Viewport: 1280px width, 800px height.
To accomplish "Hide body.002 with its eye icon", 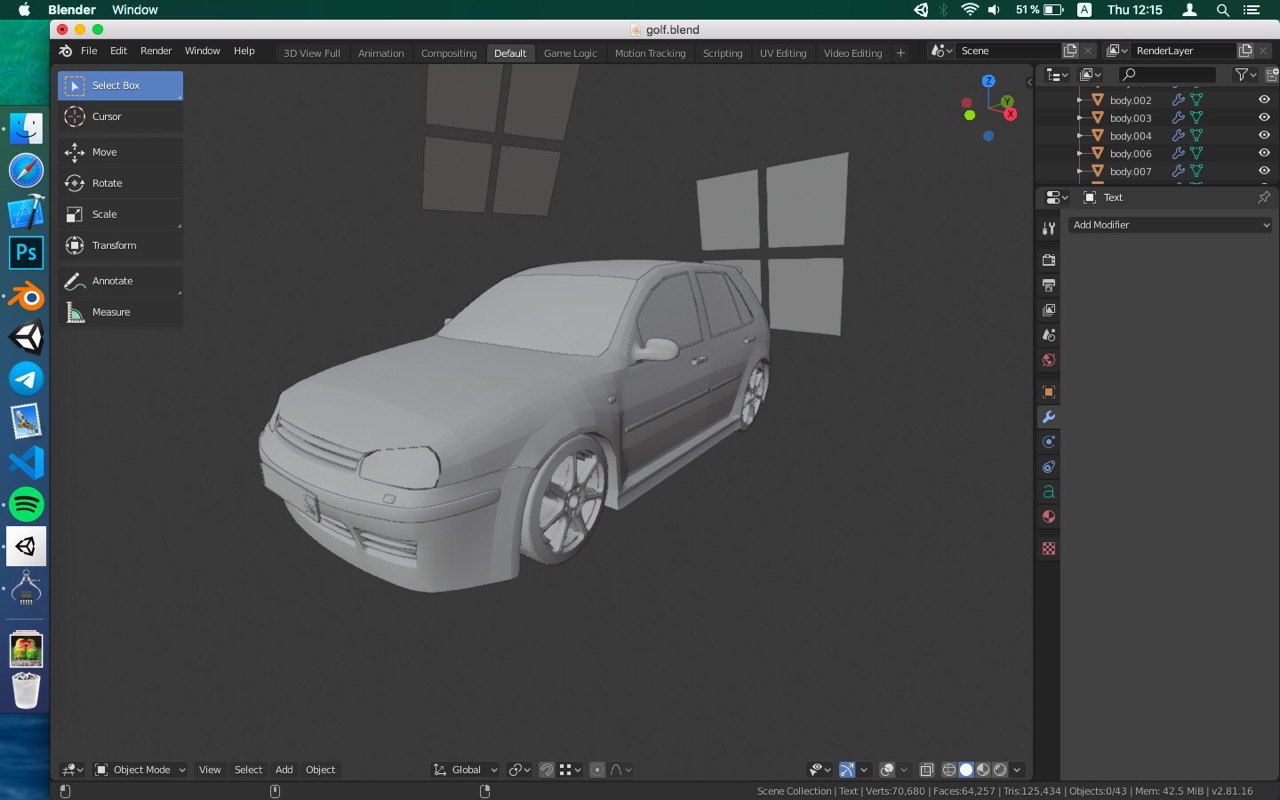I will [x=1264, y=100].
